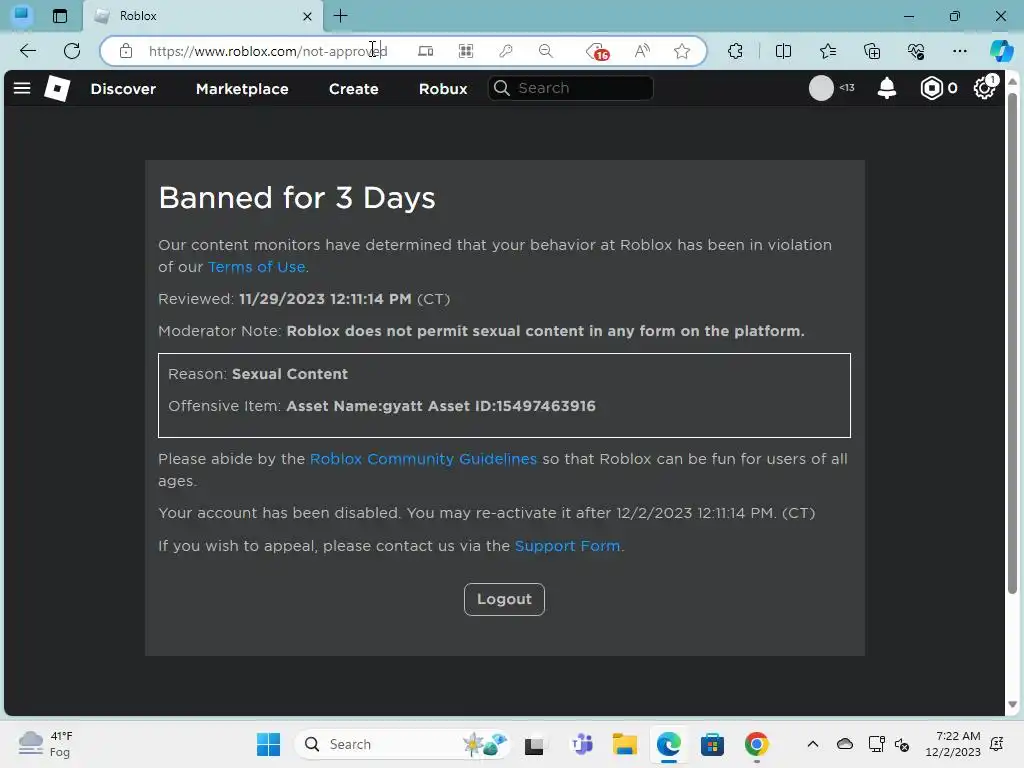Open Google Chrome from taskbar

click(x=756, y=744)
